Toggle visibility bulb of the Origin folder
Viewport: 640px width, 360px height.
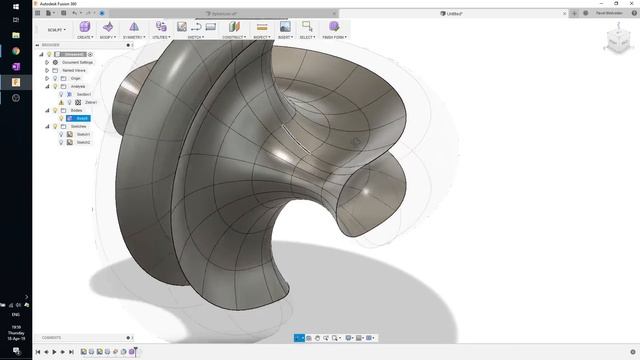tap(56, 78)
